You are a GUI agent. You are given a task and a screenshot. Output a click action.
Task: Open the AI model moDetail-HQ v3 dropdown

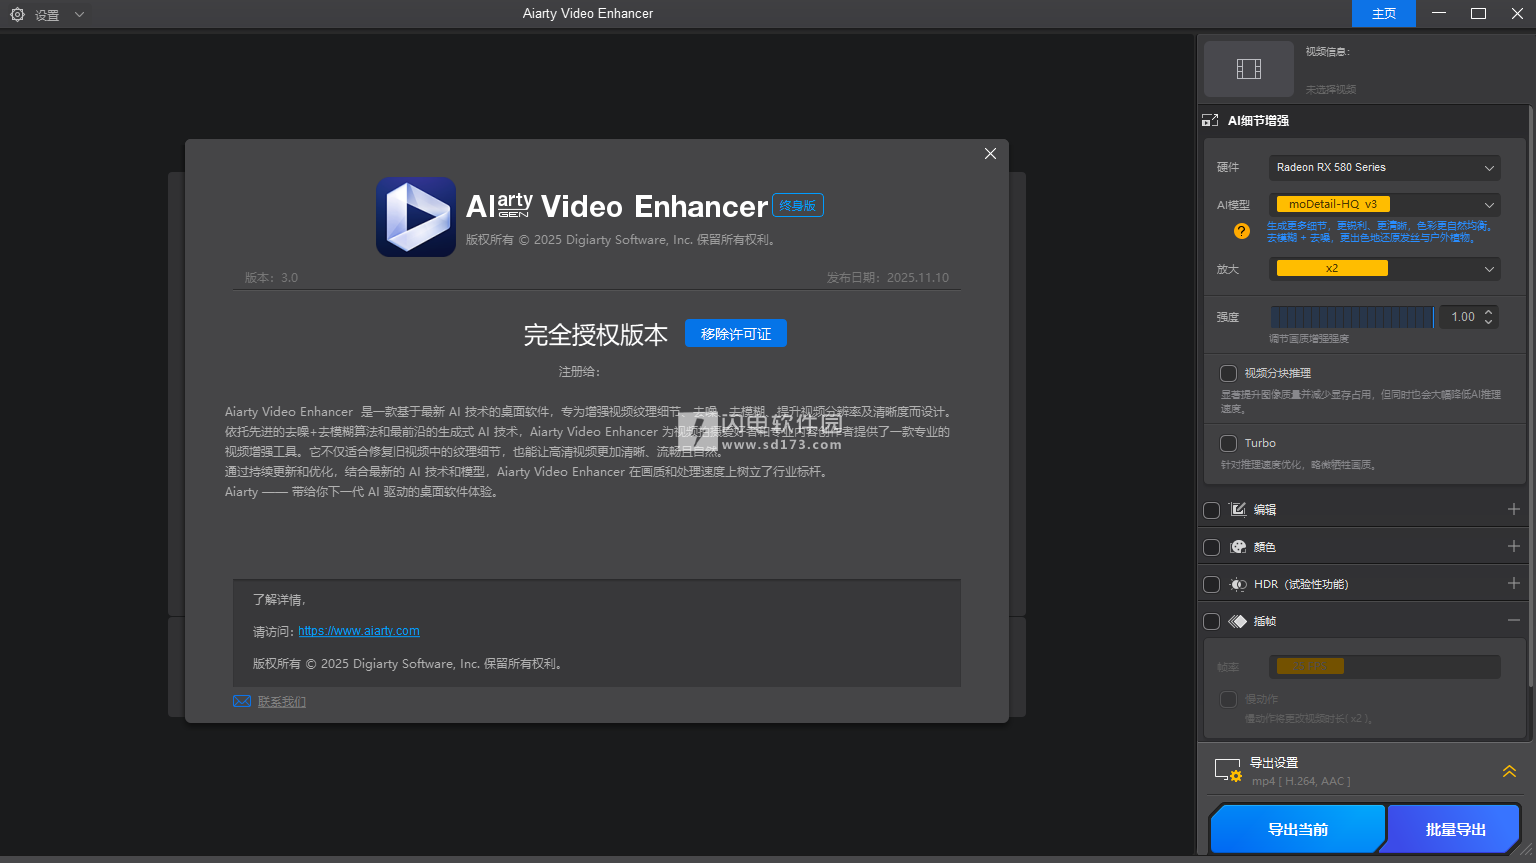pos(1384,205)
